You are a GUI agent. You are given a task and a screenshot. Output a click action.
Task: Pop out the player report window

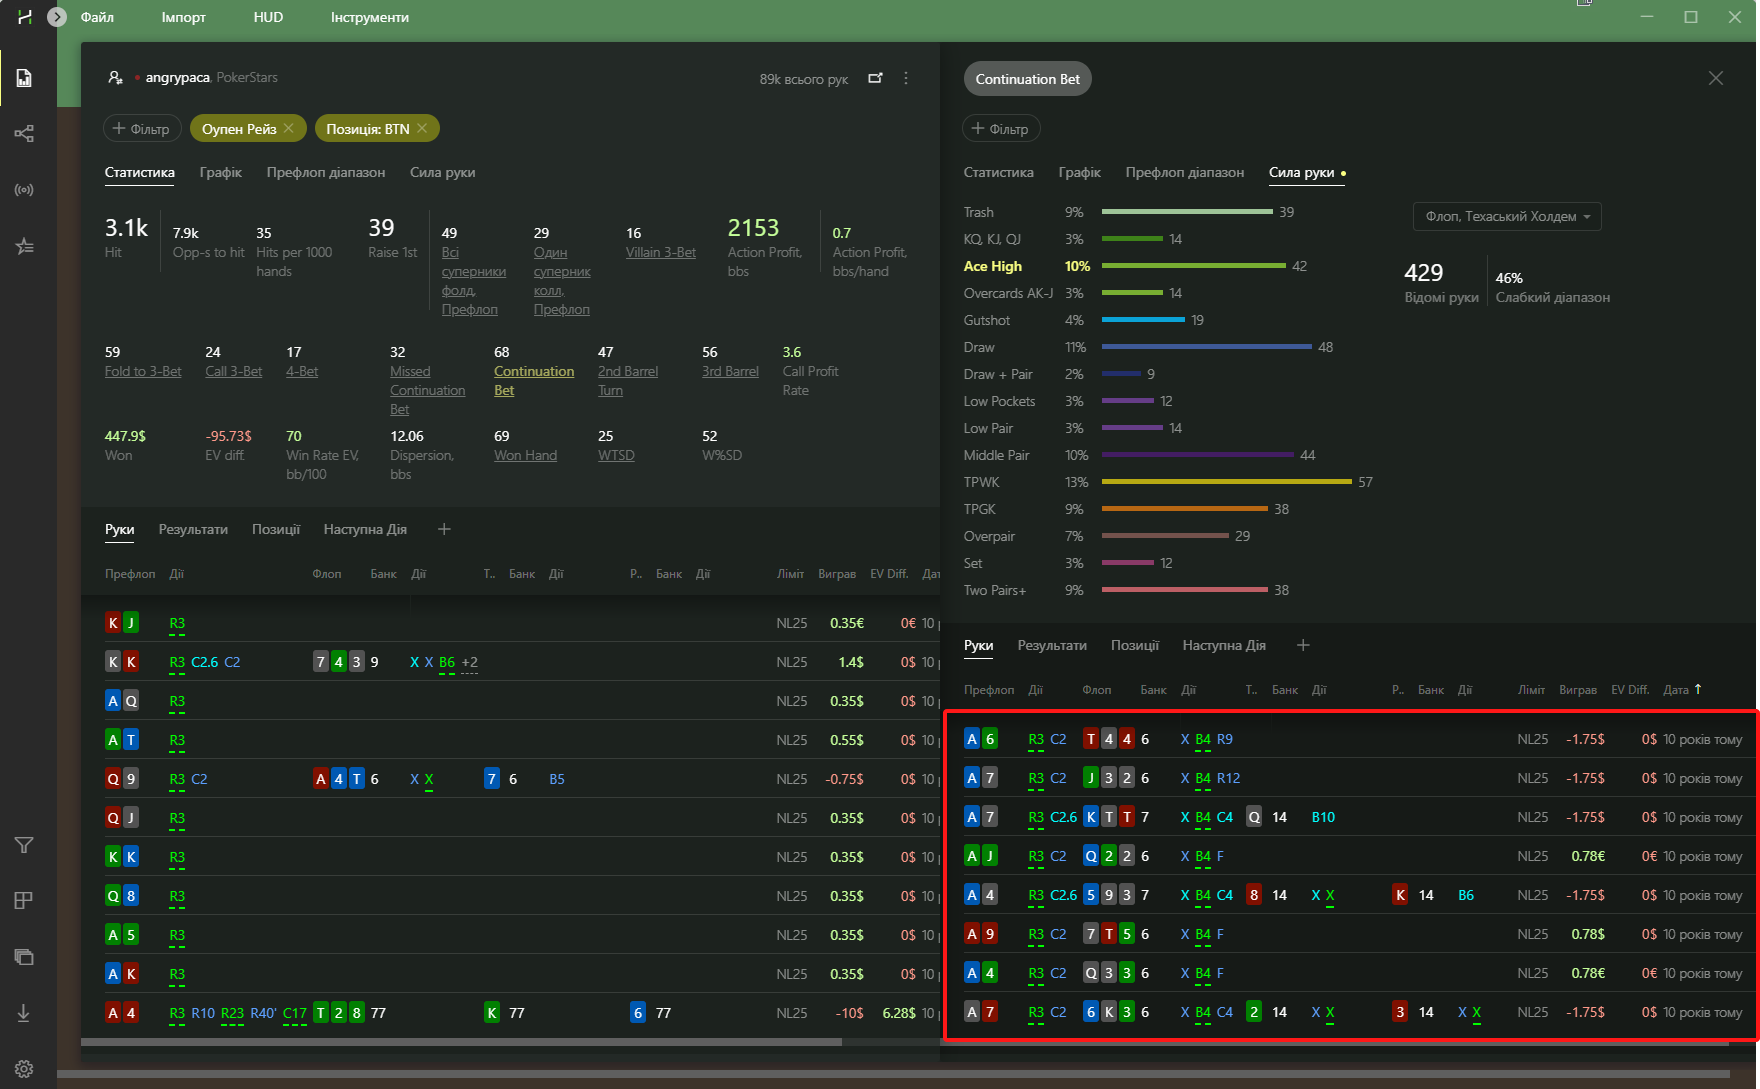pyautogui.click(x=875, y=78)
